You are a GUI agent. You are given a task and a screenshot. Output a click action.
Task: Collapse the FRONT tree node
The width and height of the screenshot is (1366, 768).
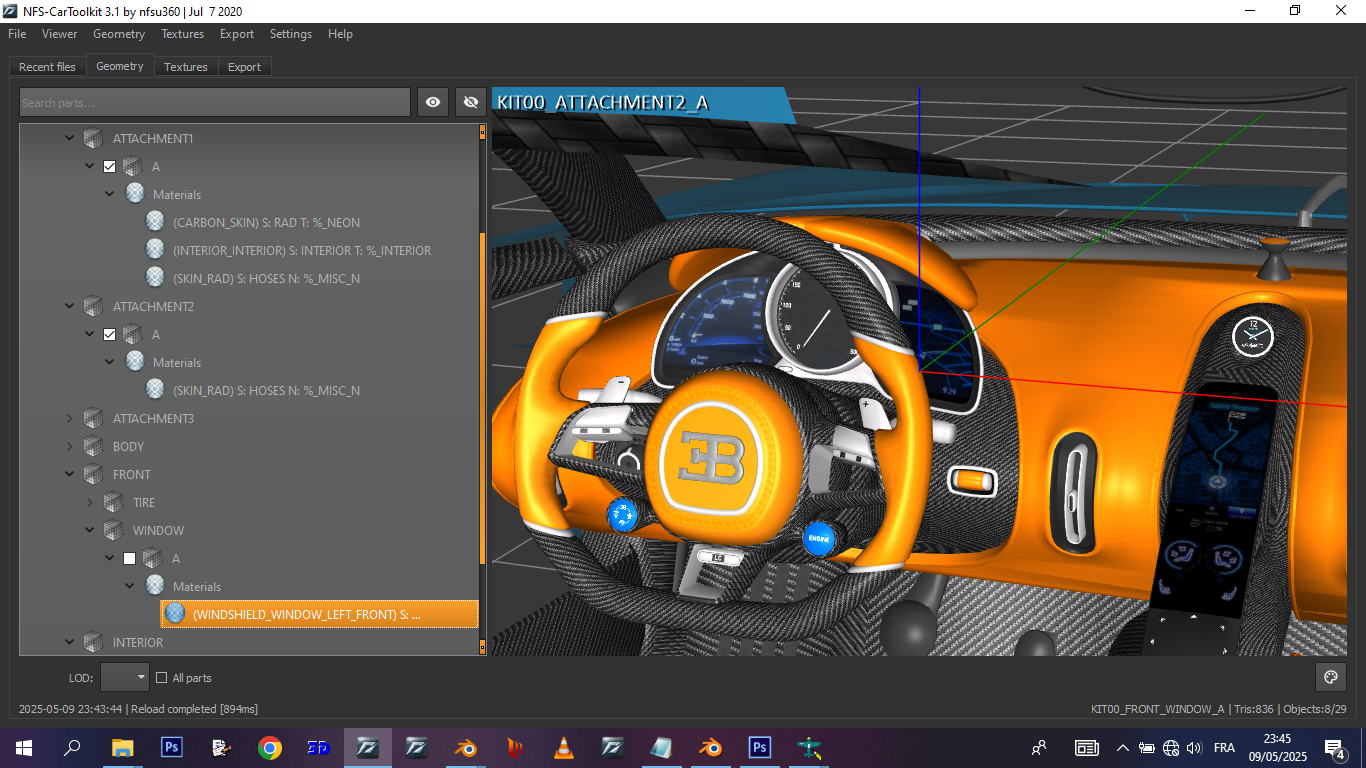(69, 474)
